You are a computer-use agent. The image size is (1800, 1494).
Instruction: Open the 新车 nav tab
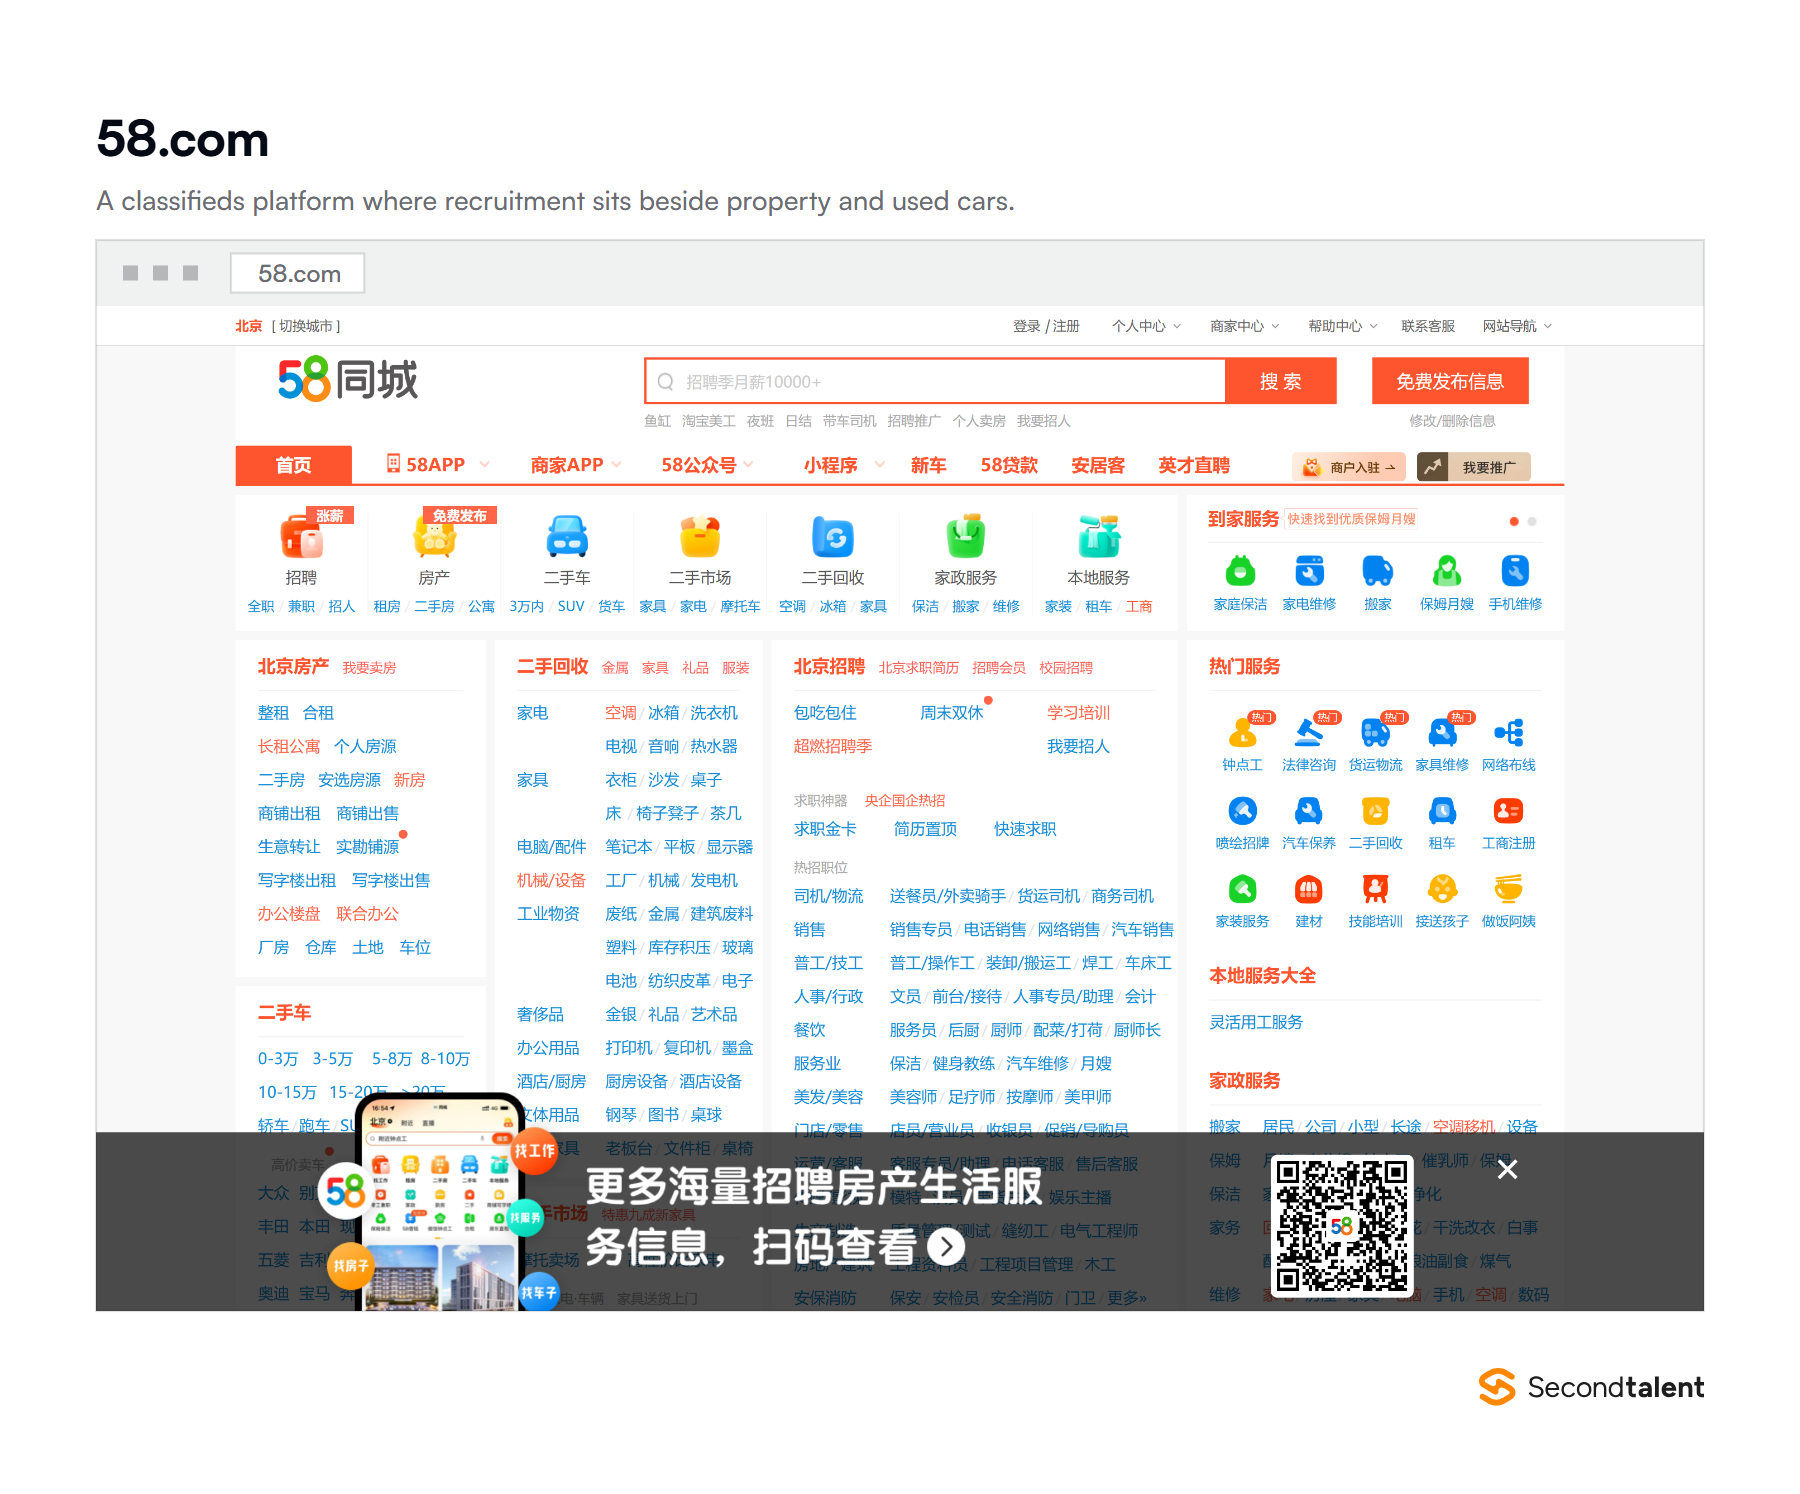point(928,465)
